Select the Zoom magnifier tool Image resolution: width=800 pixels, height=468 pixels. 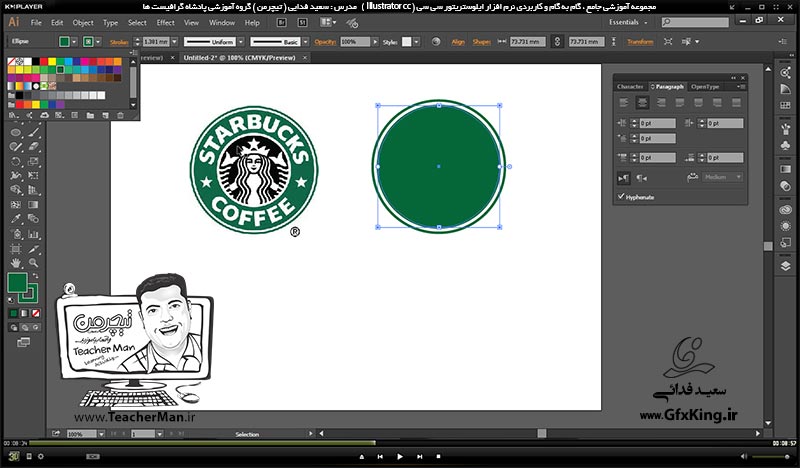point(34,263)
